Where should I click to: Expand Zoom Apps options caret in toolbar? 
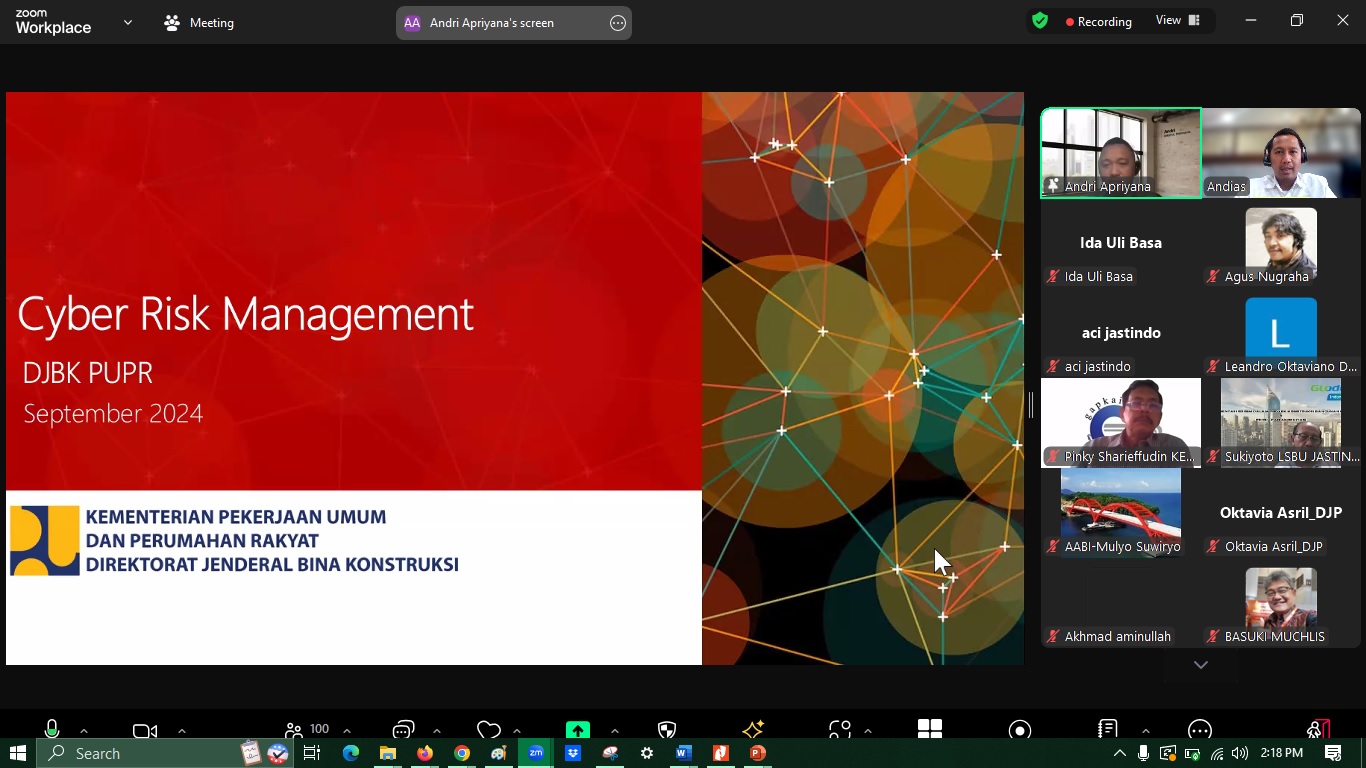[868, 731]
